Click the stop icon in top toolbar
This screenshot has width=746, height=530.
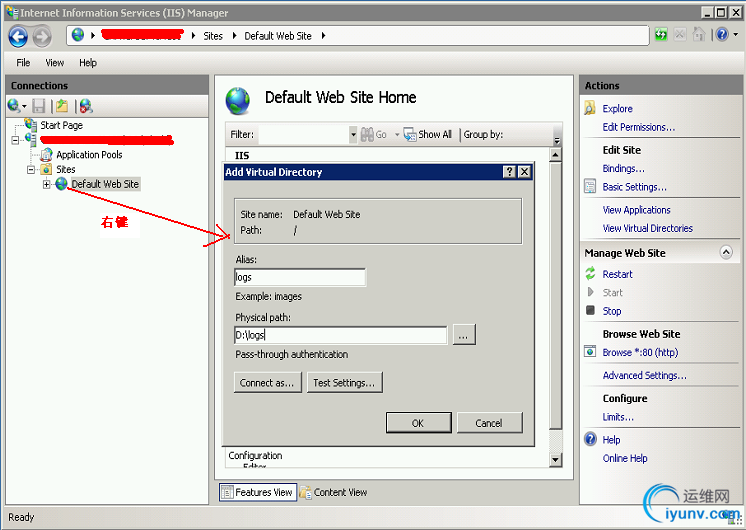coord(680,35)
